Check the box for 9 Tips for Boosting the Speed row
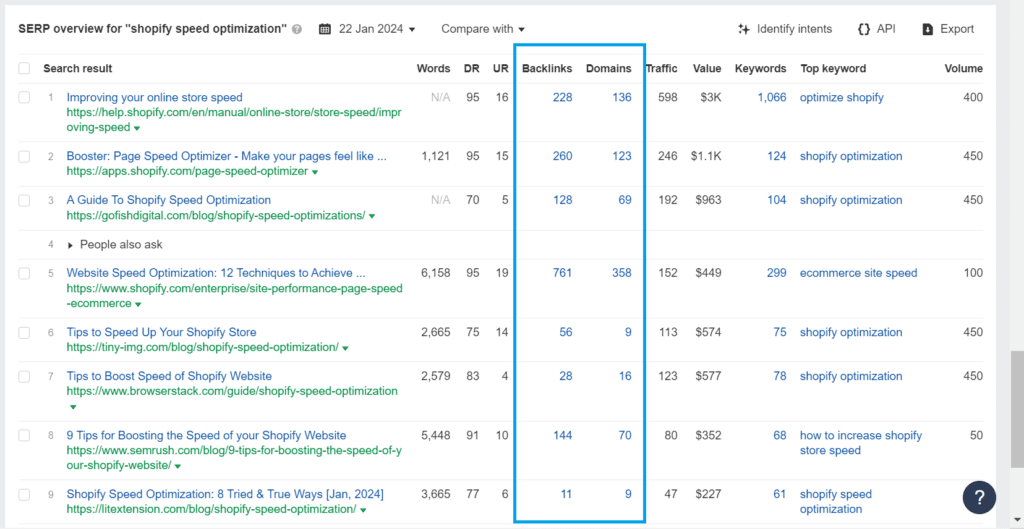This screenshot has height=529, width=1024. 24,435
